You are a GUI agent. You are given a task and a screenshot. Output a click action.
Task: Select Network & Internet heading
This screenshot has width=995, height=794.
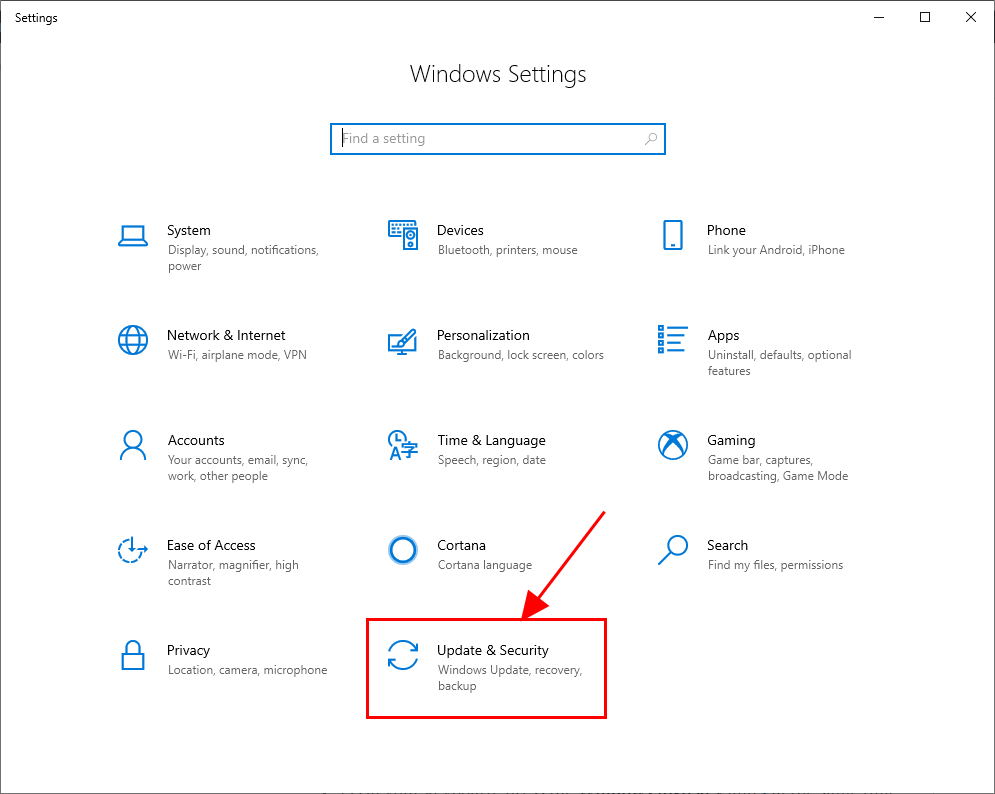pyautogui.click(x=226, y=335)
